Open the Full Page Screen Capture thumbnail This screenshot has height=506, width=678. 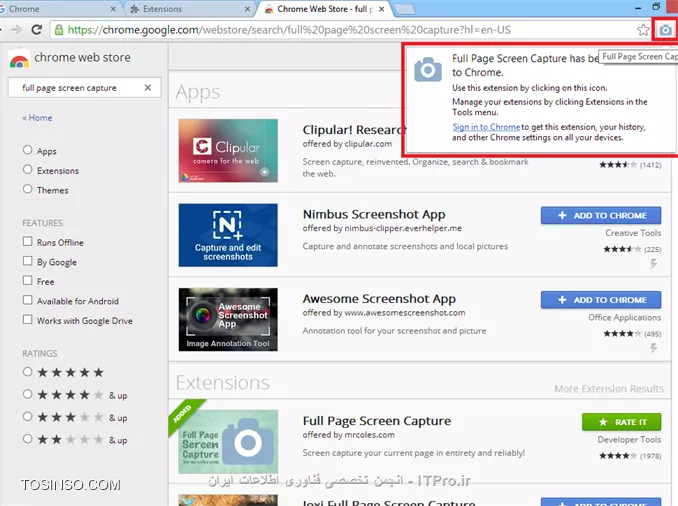click(228, 442)
